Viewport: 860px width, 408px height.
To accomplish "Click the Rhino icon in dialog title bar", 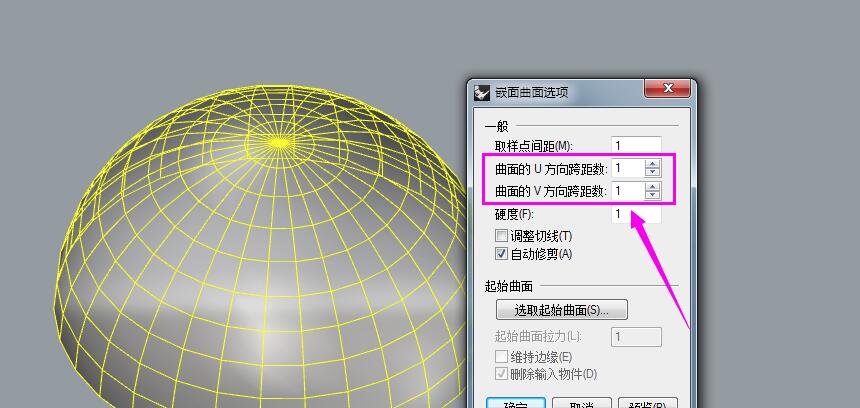I will point(482,92).
